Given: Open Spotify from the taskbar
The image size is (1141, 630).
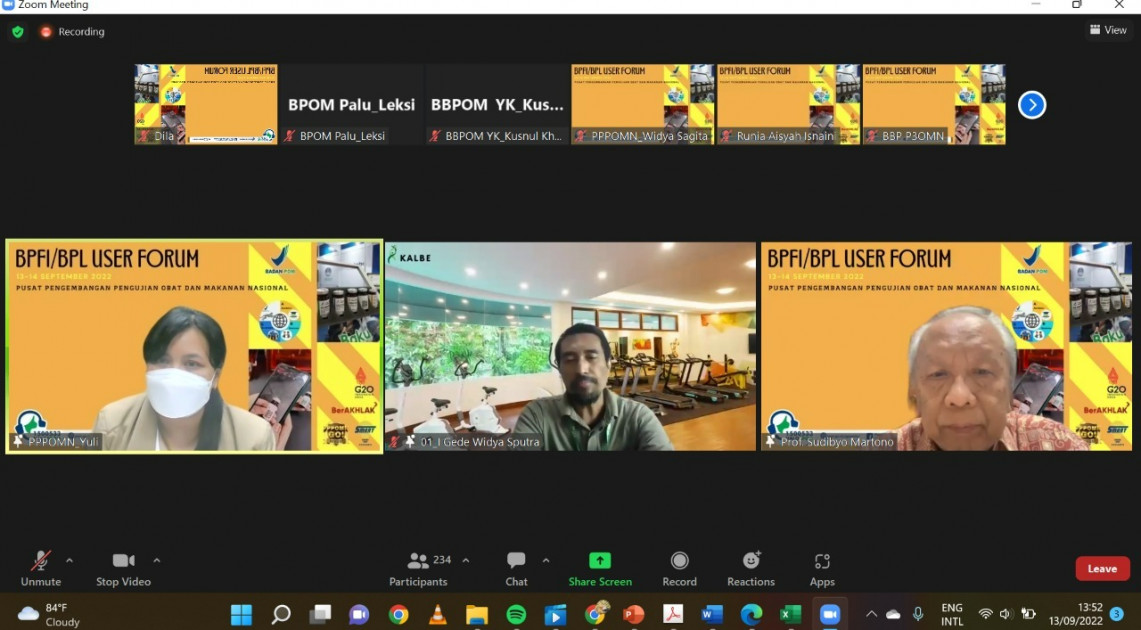Looking at the screenshot, I should (x=516, y=614).
